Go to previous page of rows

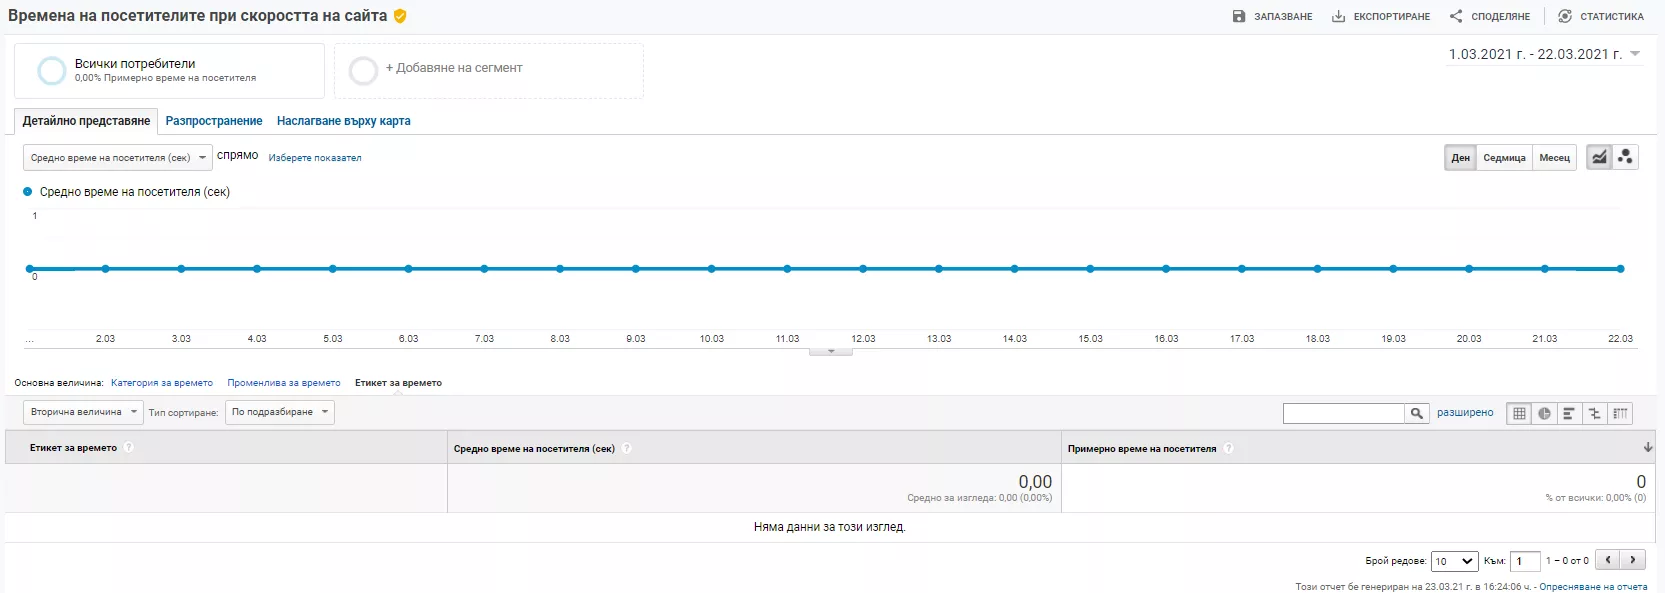pyautogui.click(x=1608, y=560)
